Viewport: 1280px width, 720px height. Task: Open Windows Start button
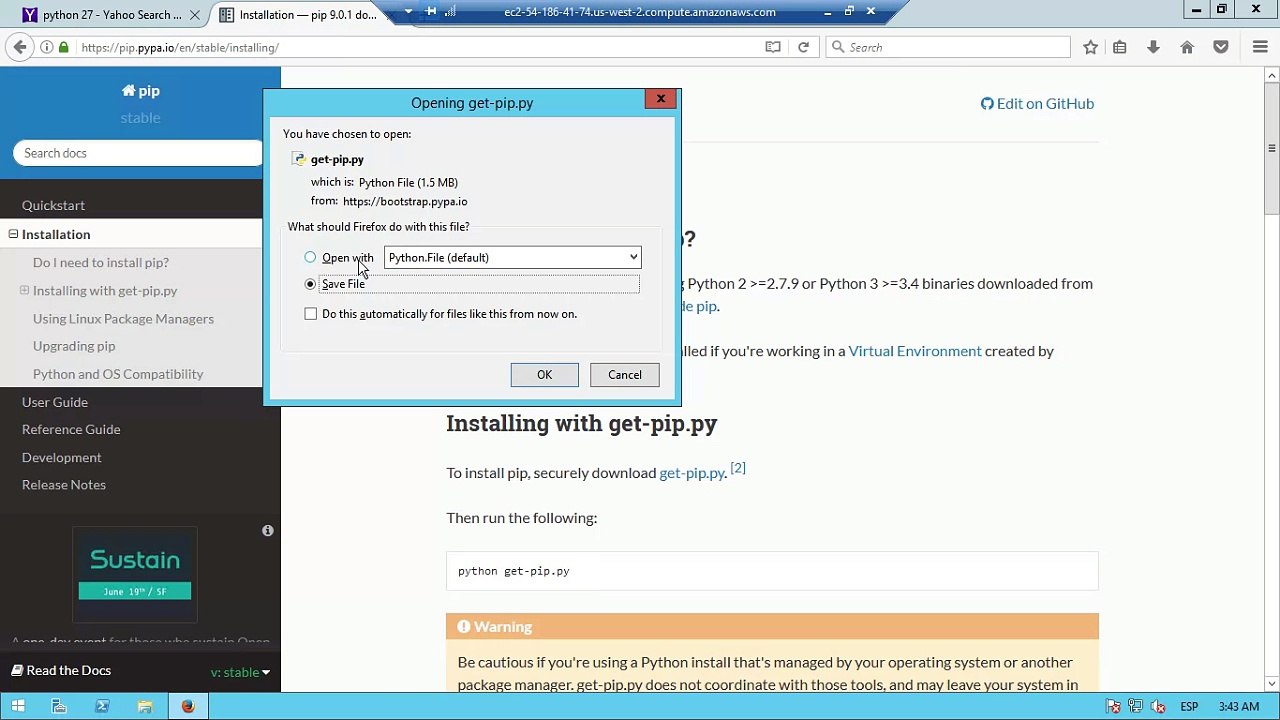pos(18,706)
